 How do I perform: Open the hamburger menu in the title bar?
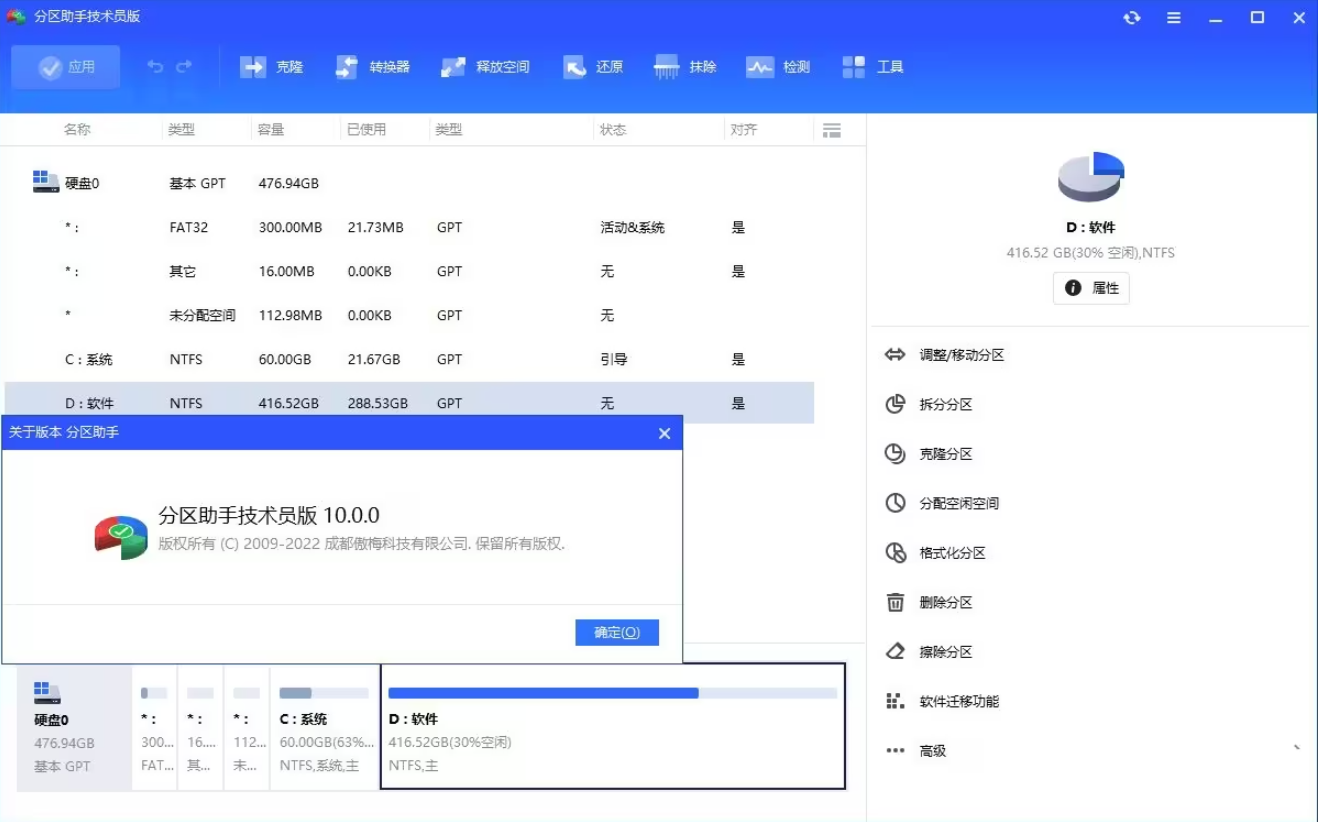click(x=1174, y=17)
